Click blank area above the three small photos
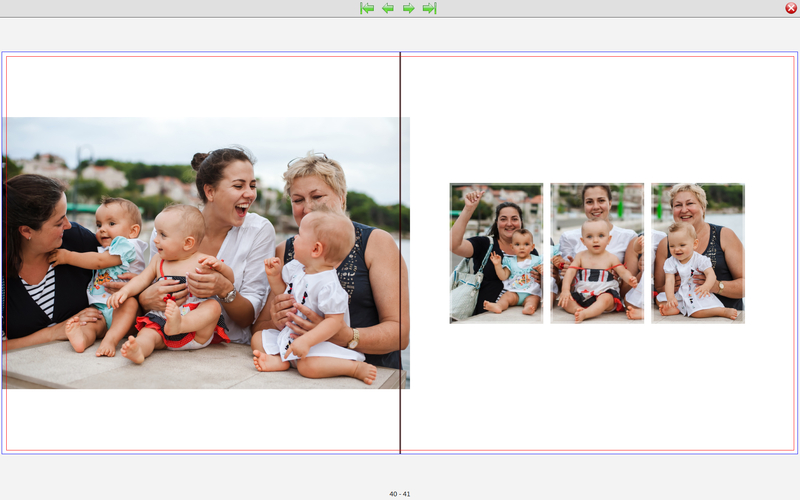 pos(597,120)
